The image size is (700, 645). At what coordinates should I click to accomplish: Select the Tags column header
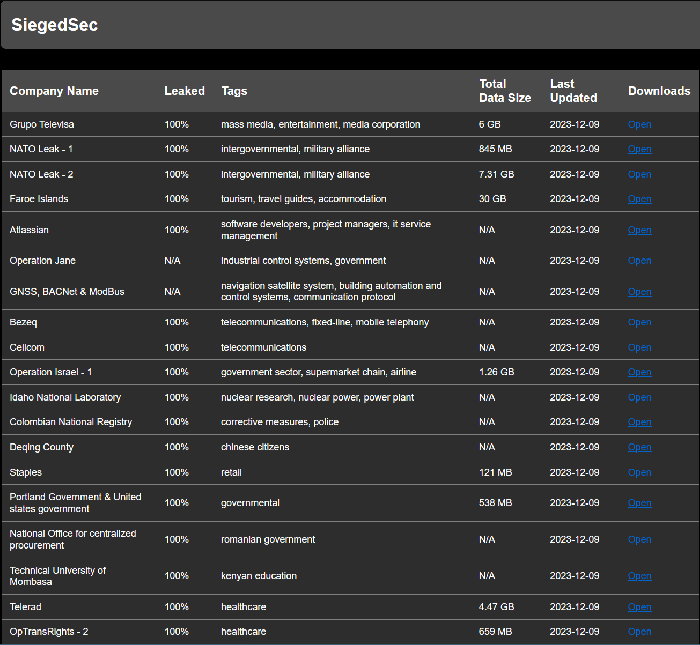(234, 91)
